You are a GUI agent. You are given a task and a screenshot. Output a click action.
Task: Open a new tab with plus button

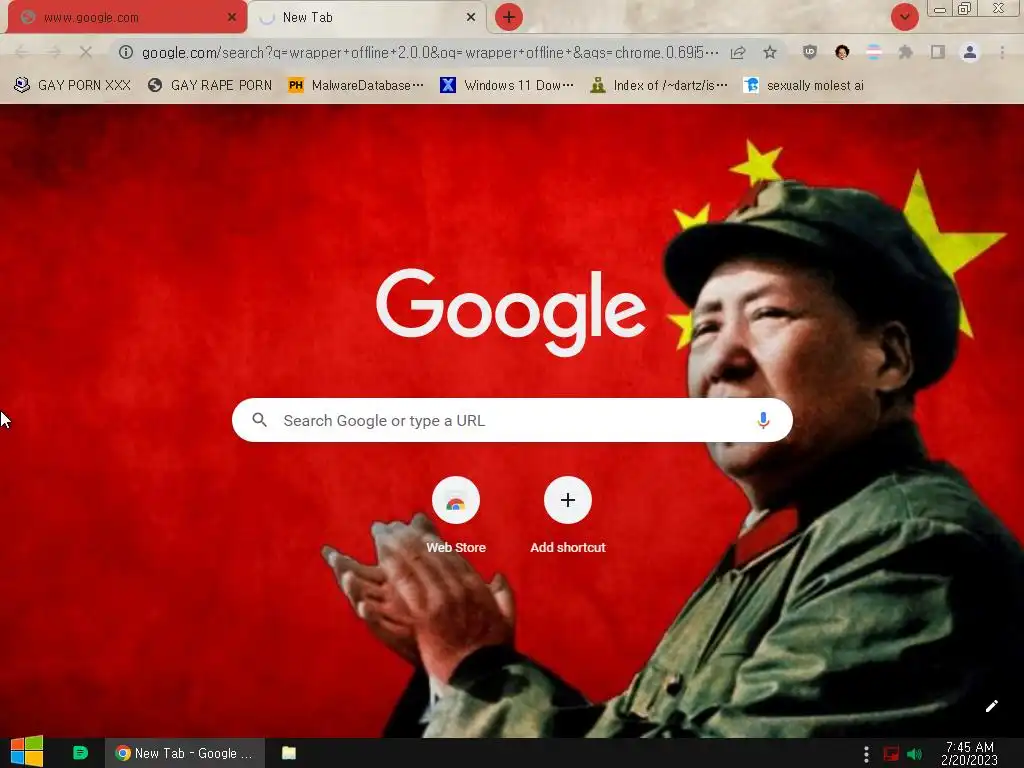pyautogui.click(x=509, y=17)
